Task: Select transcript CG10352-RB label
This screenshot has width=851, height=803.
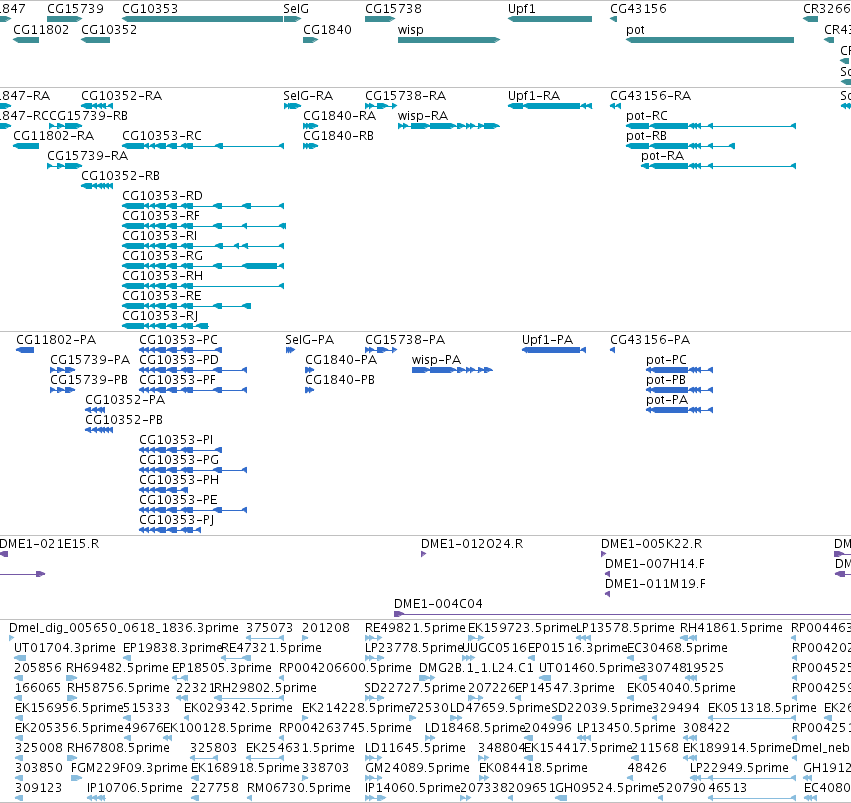Action: pyautogui.click(x=120, y=176)
